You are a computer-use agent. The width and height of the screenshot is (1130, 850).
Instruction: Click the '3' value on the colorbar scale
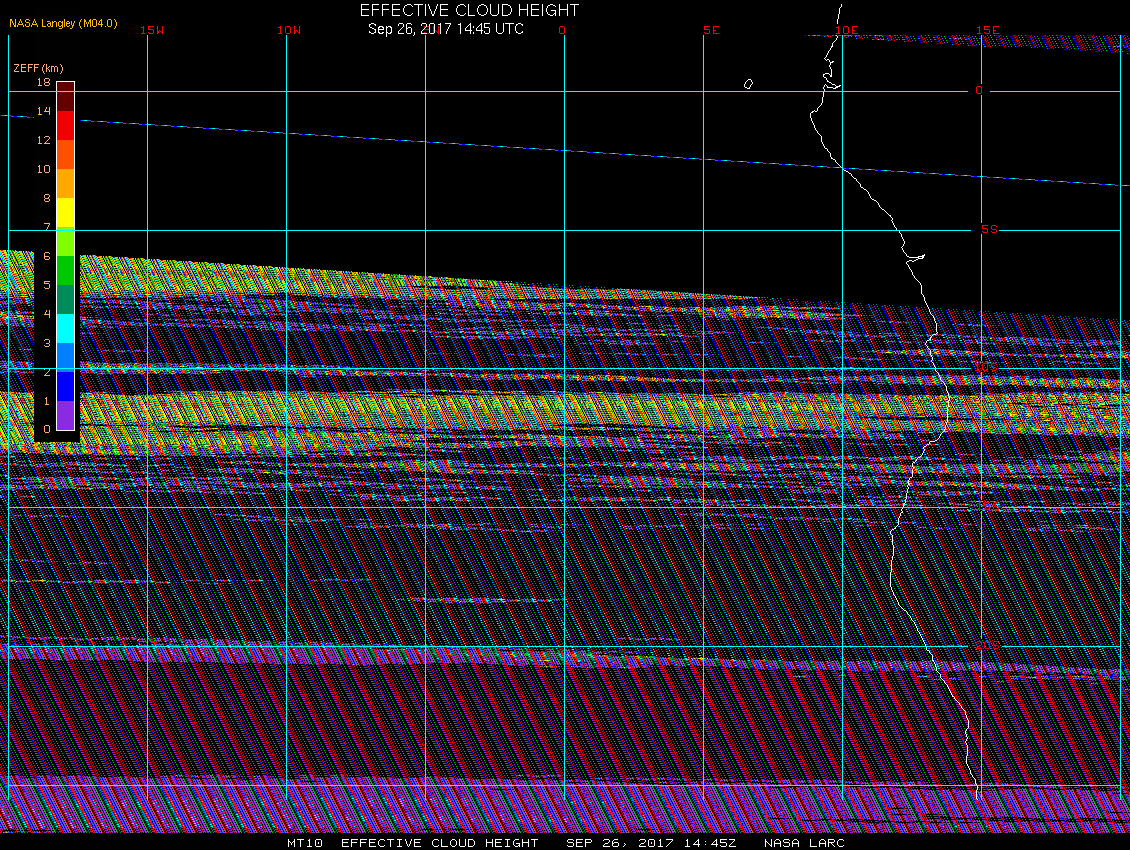[47, 343]
